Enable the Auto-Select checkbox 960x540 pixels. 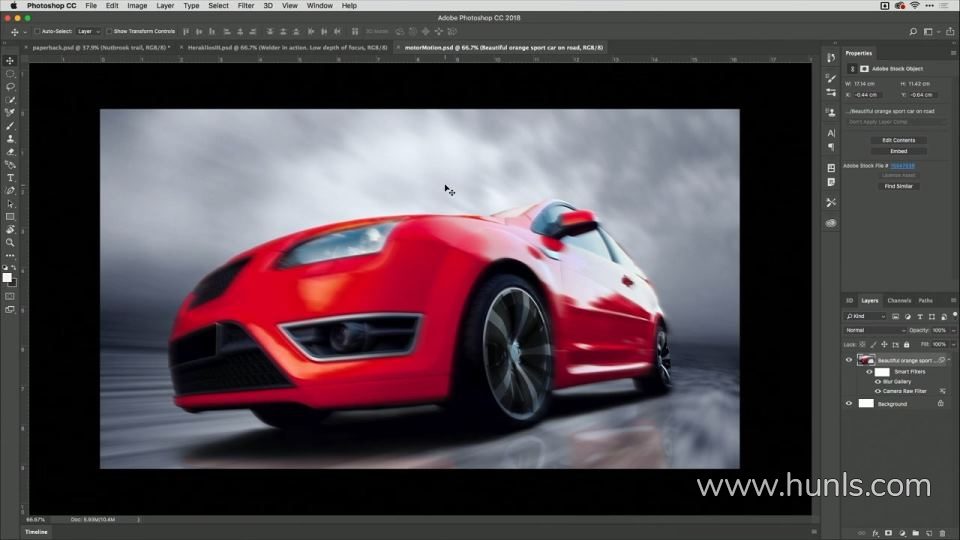[37, 31]
